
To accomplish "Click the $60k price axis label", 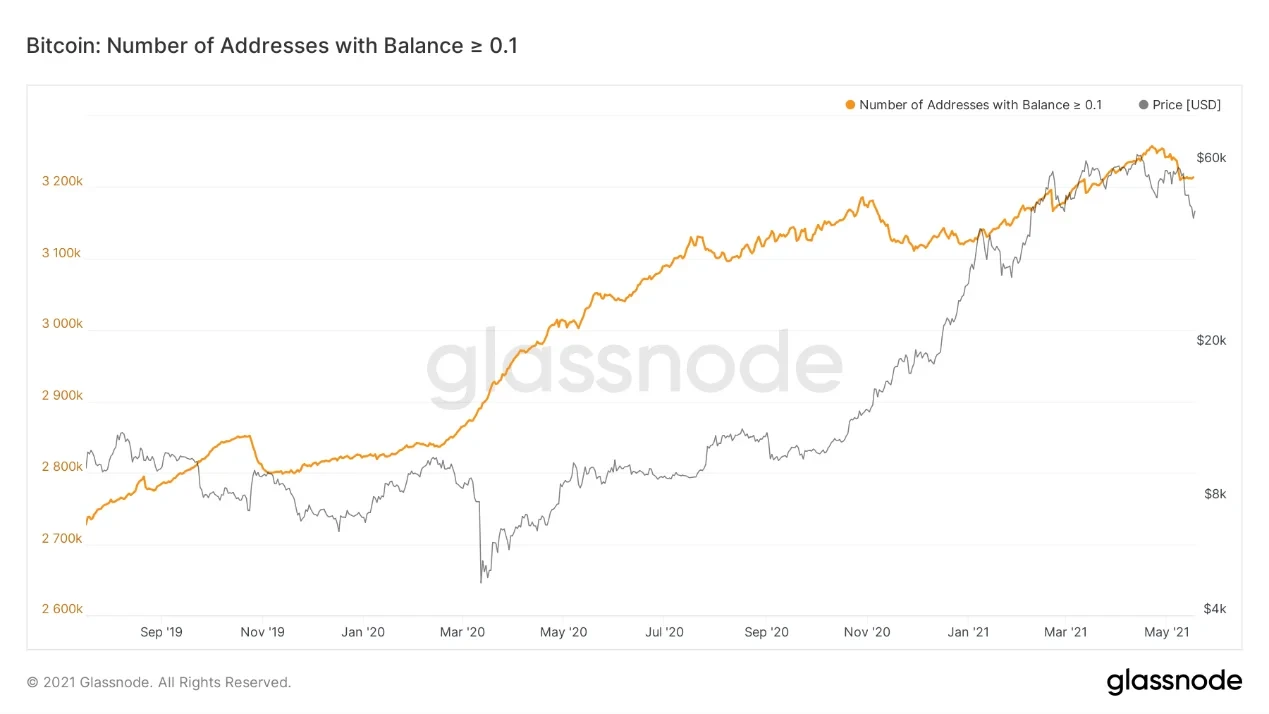I will (x=1211, y=158).
